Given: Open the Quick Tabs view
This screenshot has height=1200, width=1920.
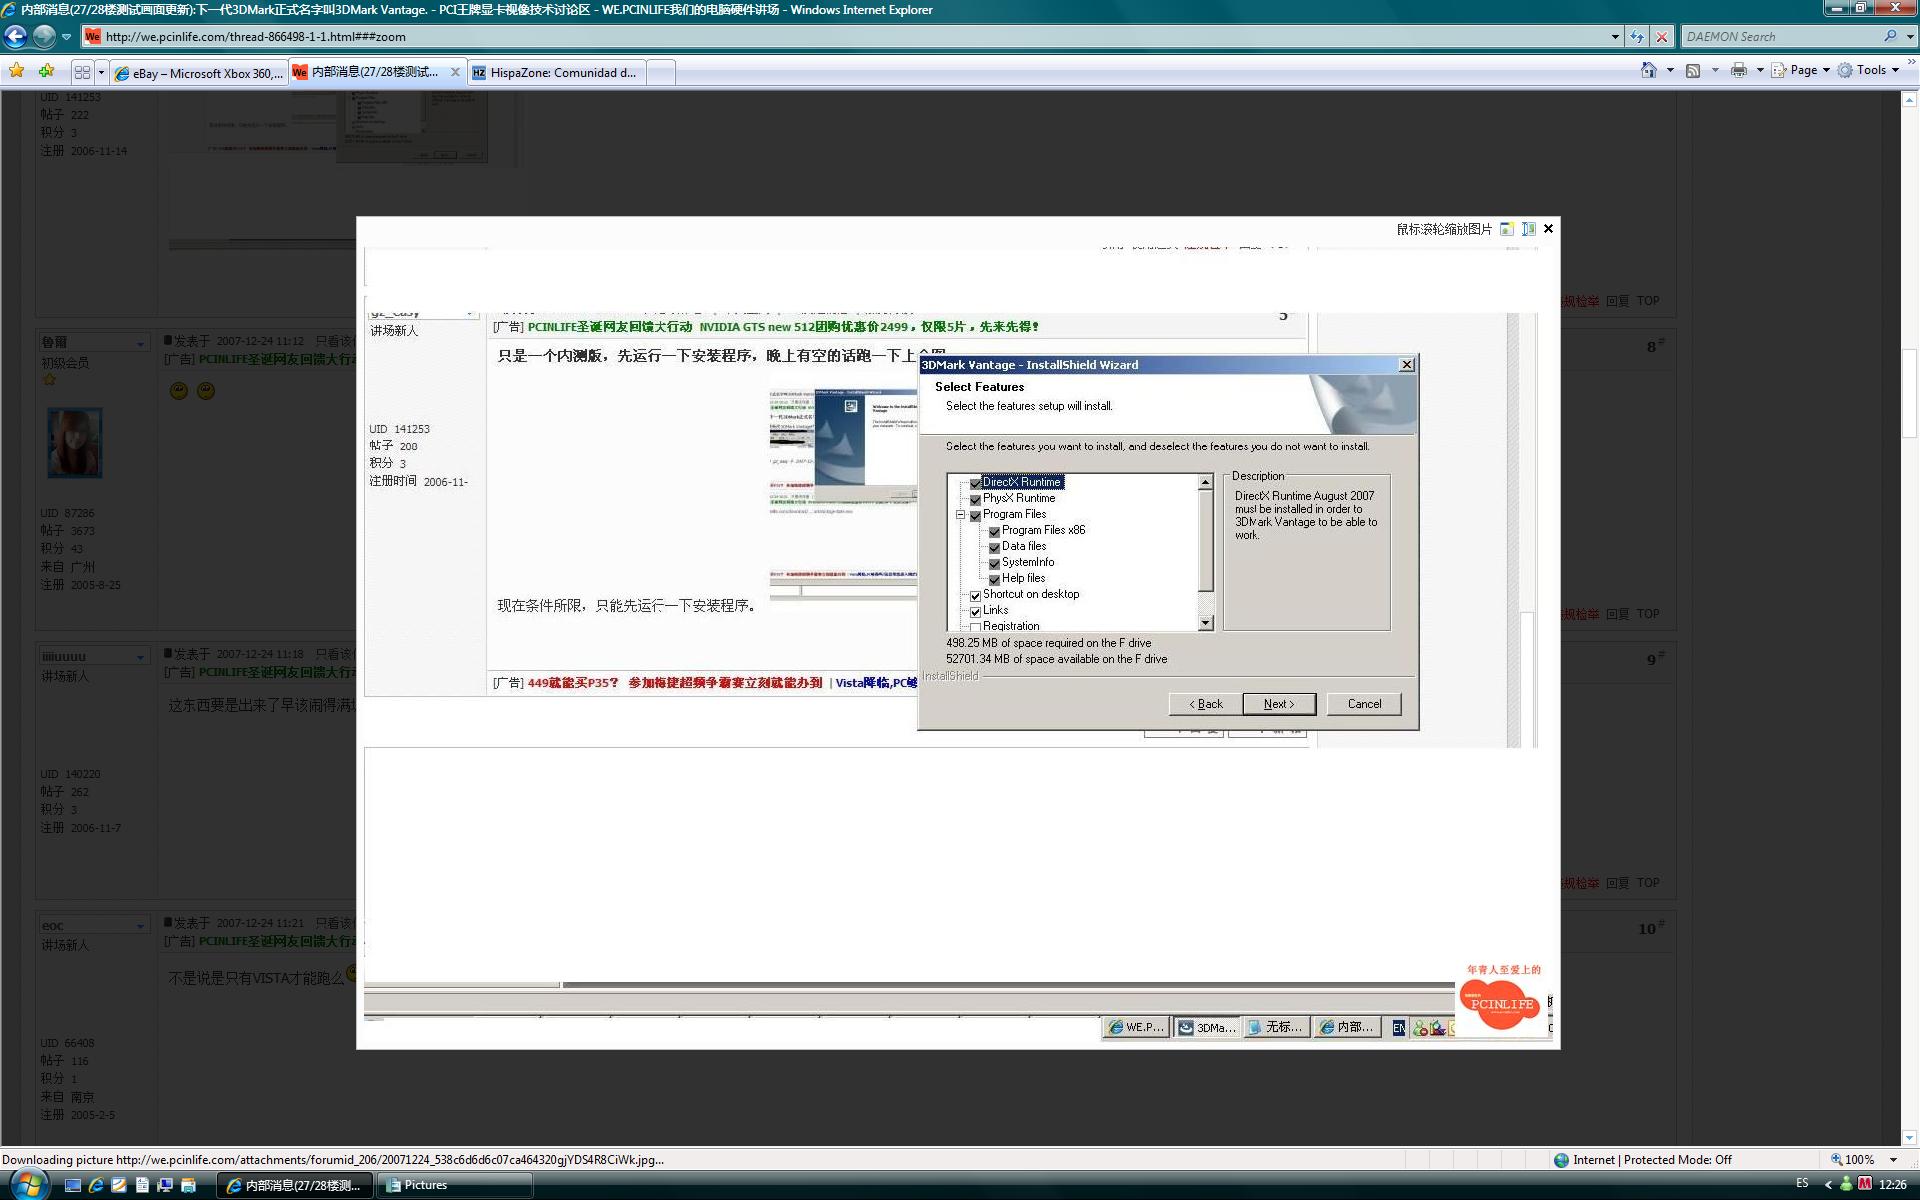Looking at the screenshot, I should (82, 72).
